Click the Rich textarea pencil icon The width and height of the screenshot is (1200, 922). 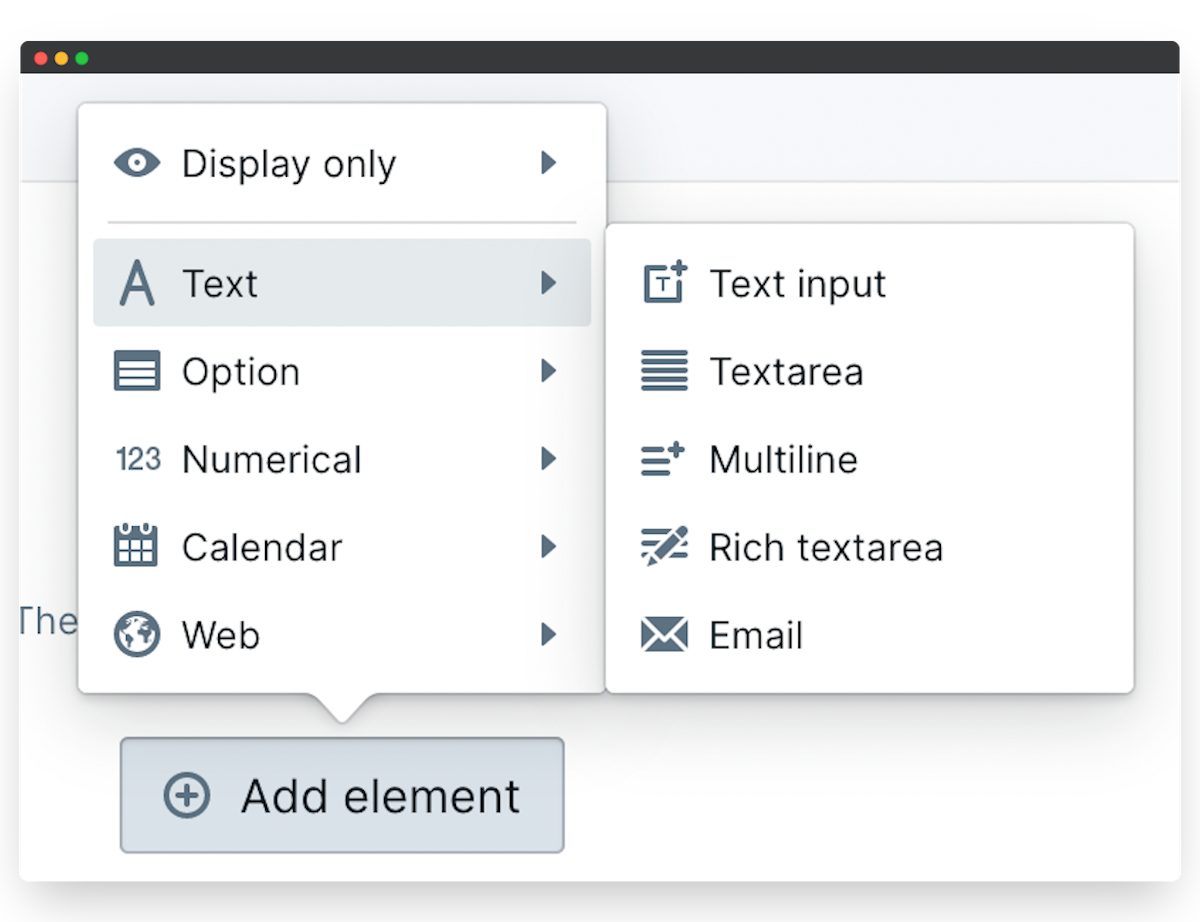pyautogui.click(x=664, y=546)
